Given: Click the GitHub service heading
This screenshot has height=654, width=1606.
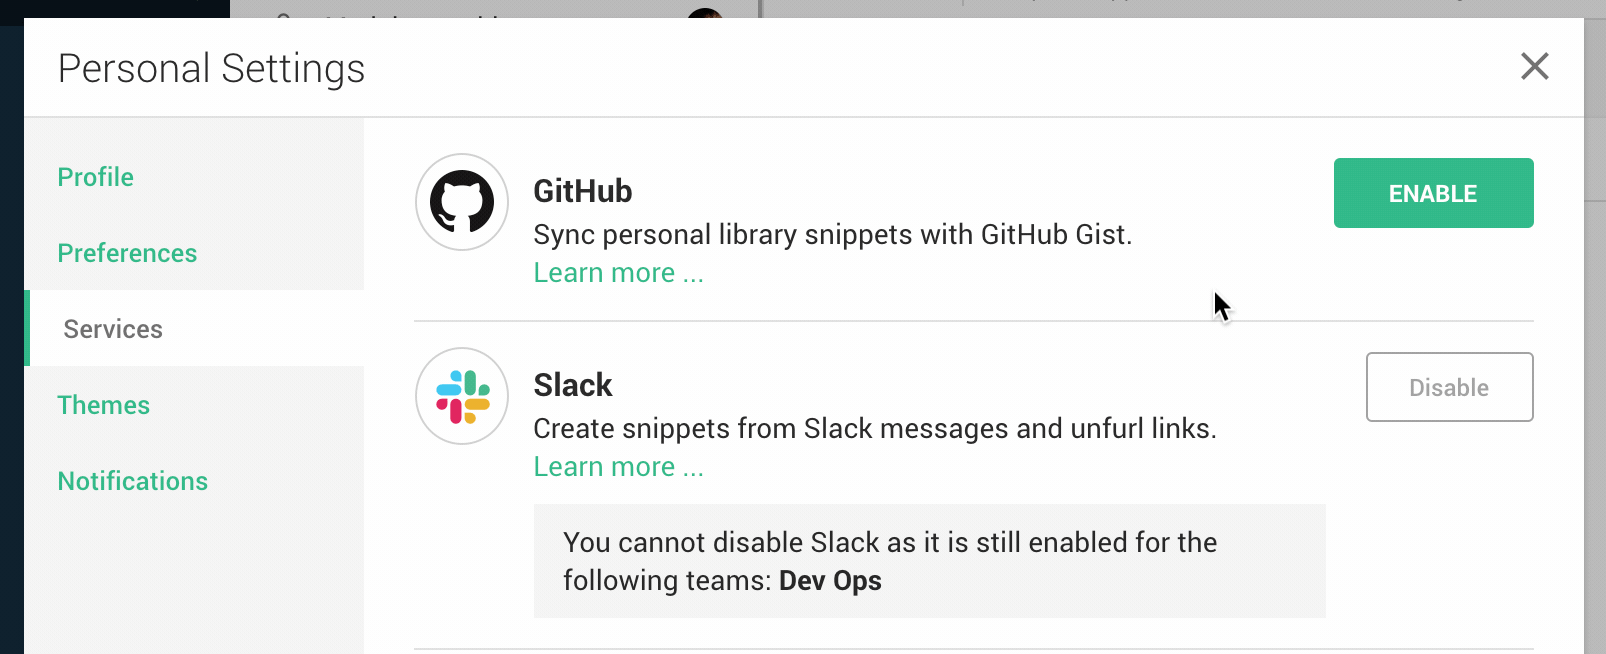Looking at the screenshot, I should 583,191.
